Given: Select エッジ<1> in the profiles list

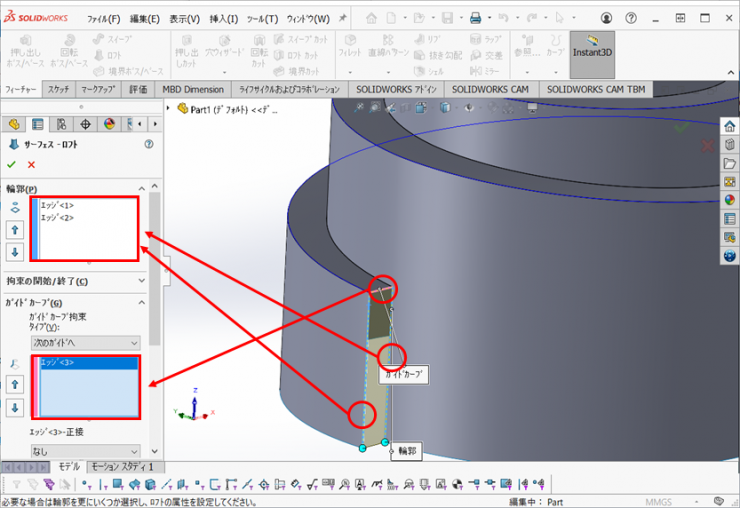Looking at the screenshot, I should tap(57, 205).
